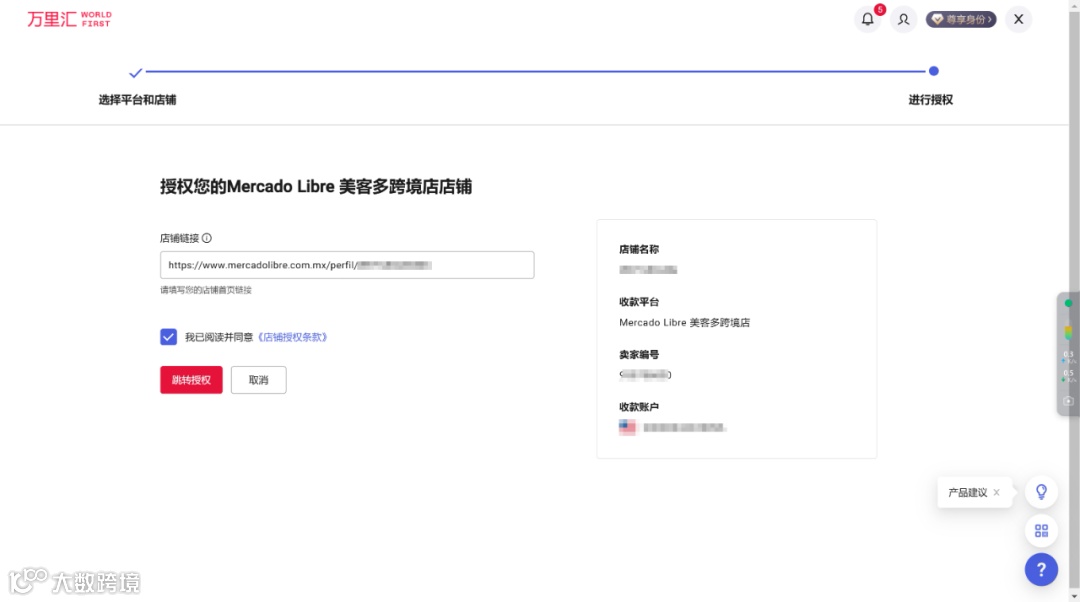Click the 收款平台 label
Image resolution: width=1080 pixels, height=602 pixels.
point(638,302)
